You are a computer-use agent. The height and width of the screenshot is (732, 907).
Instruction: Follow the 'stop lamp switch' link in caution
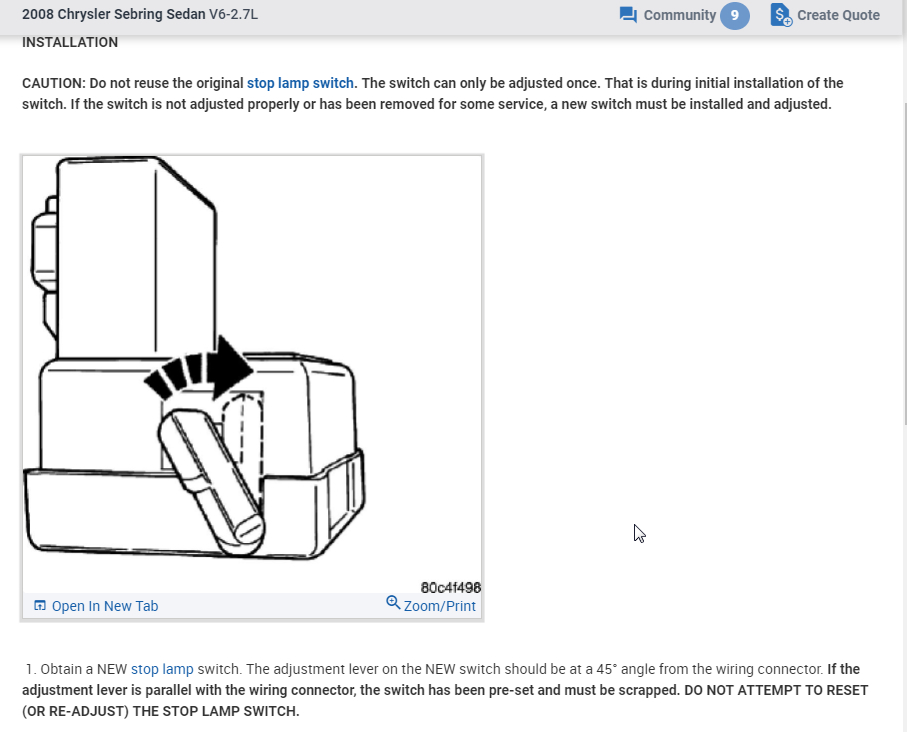[x=300, y=83]
